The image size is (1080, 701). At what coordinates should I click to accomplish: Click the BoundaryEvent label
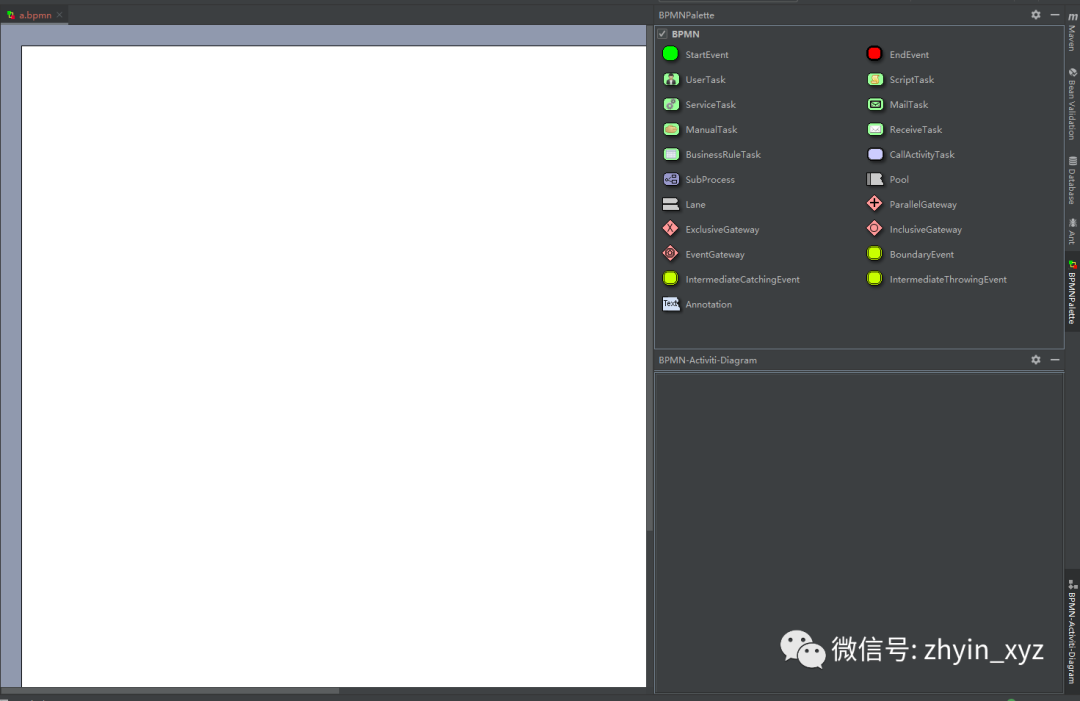(x=922, y=254)
